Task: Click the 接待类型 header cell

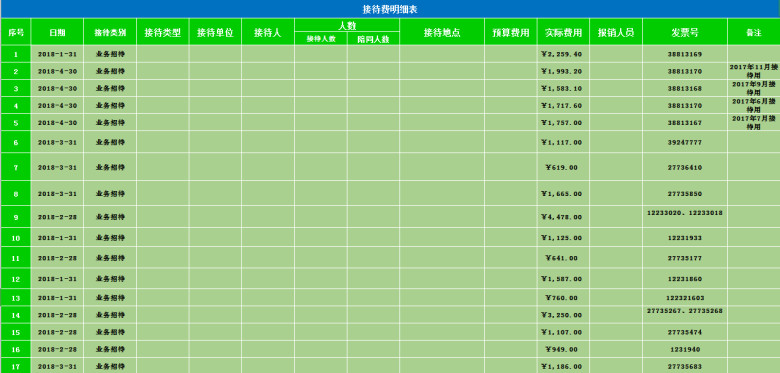Action: 163,32
